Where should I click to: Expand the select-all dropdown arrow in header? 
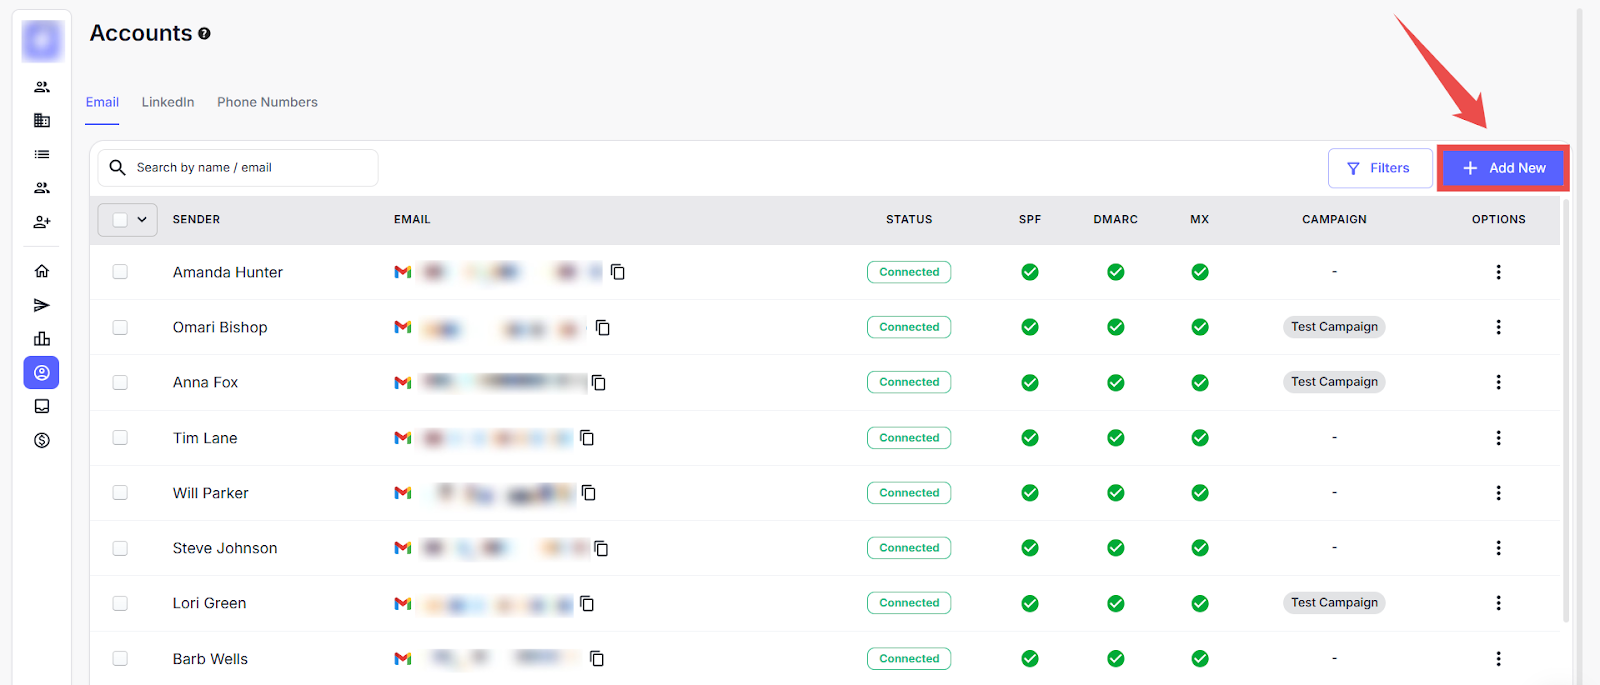point(142,220)
